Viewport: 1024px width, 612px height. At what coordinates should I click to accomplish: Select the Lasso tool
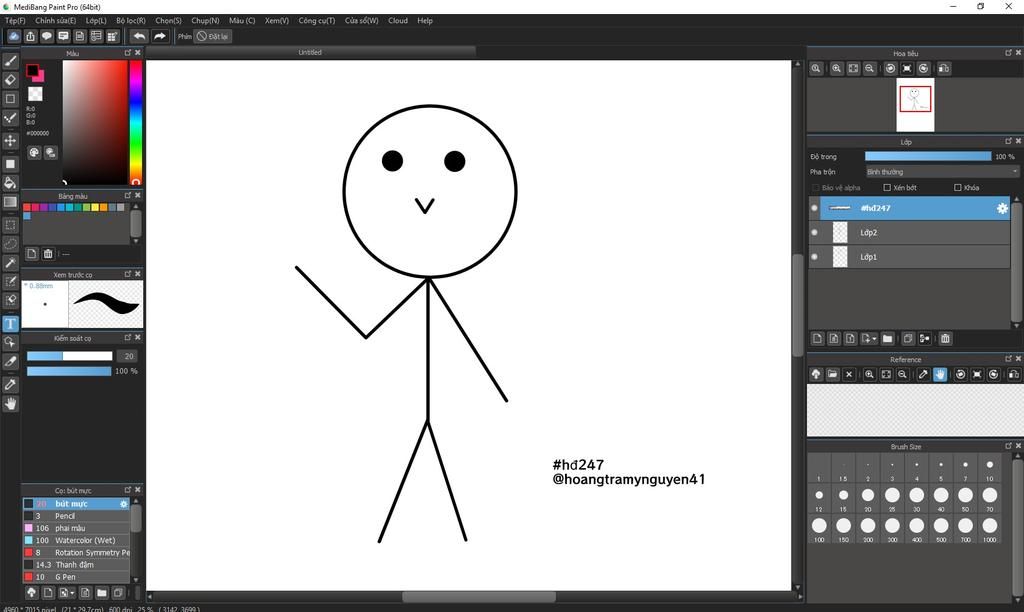pos(10,244)
